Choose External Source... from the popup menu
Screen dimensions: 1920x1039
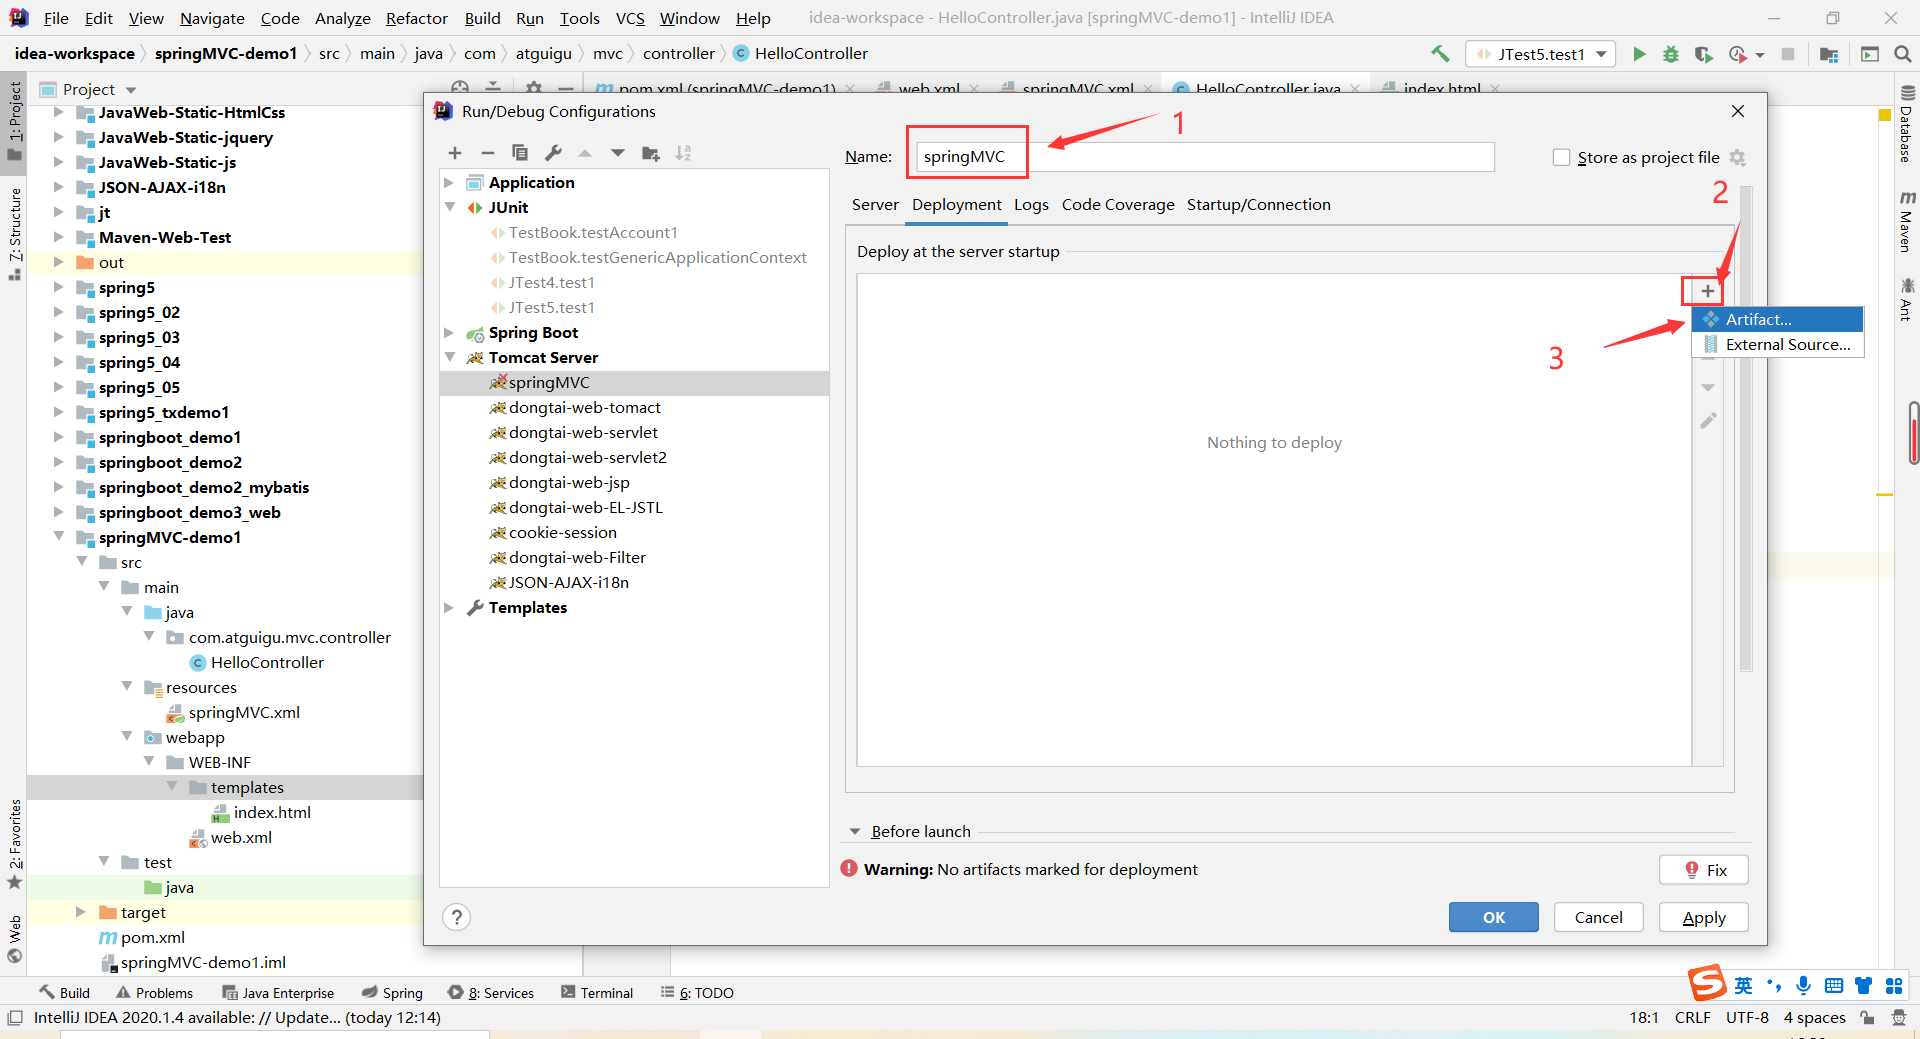1777,344
